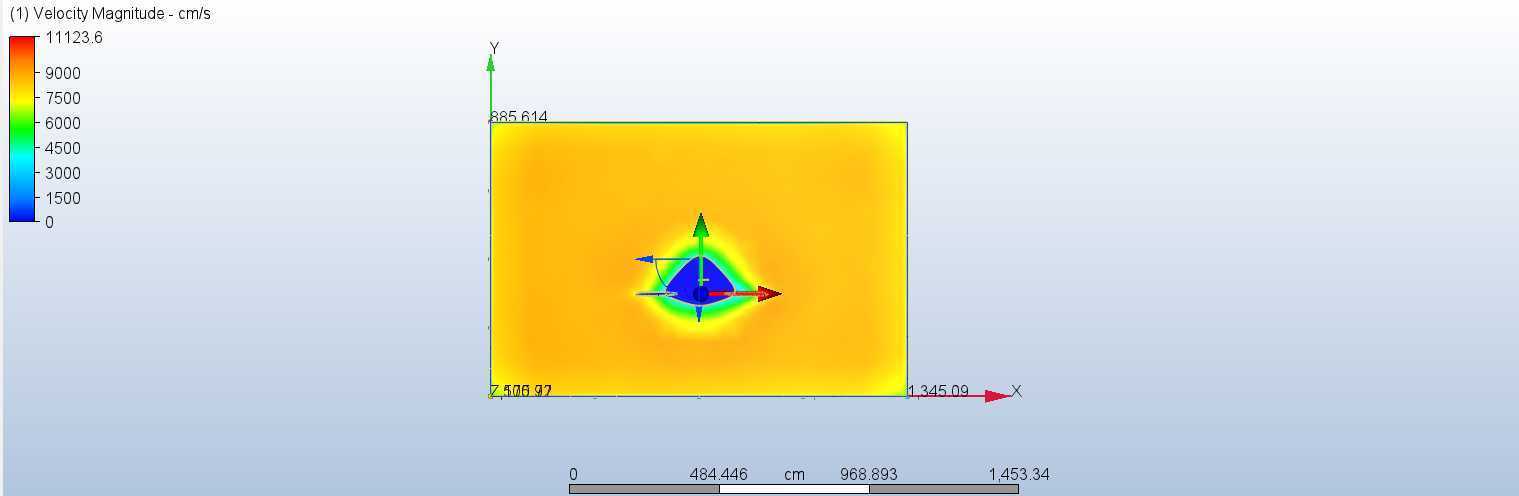
Task: Click the Y axis label
Action: click(494, 48)
